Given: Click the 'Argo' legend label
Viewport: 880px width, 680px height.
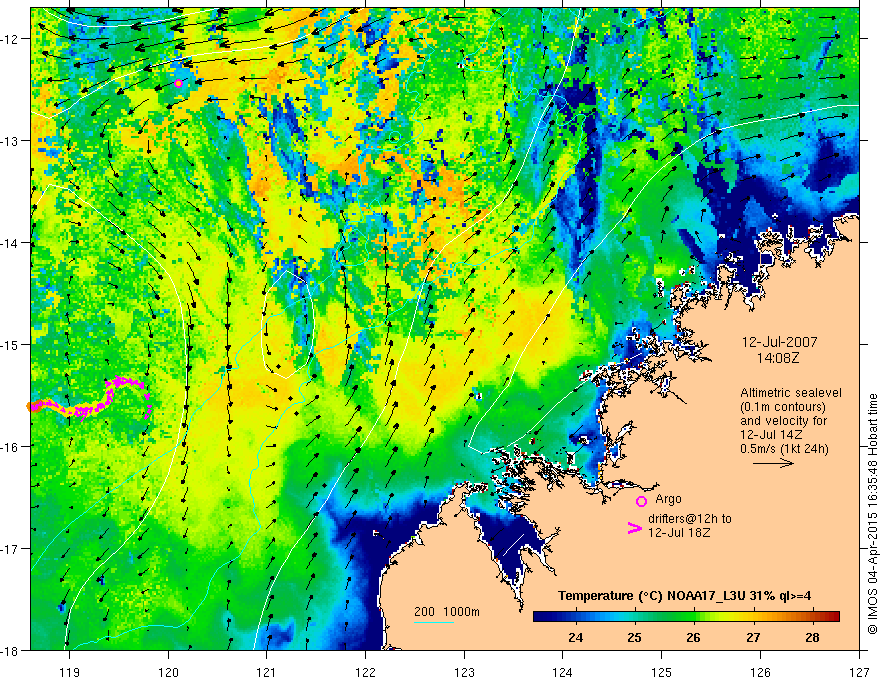Looking at the screenshot, I should coord(668,499).
